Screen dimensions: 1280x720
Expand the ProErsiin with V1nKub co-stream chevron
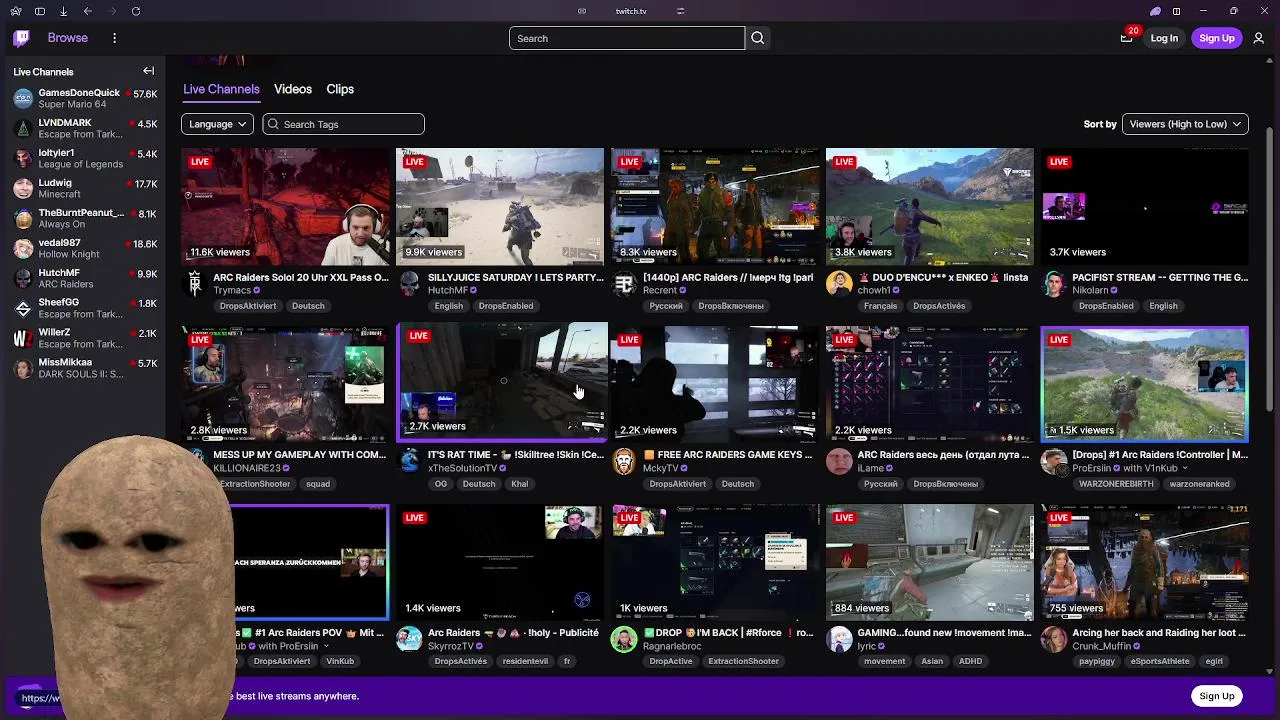coord(1185,468)
